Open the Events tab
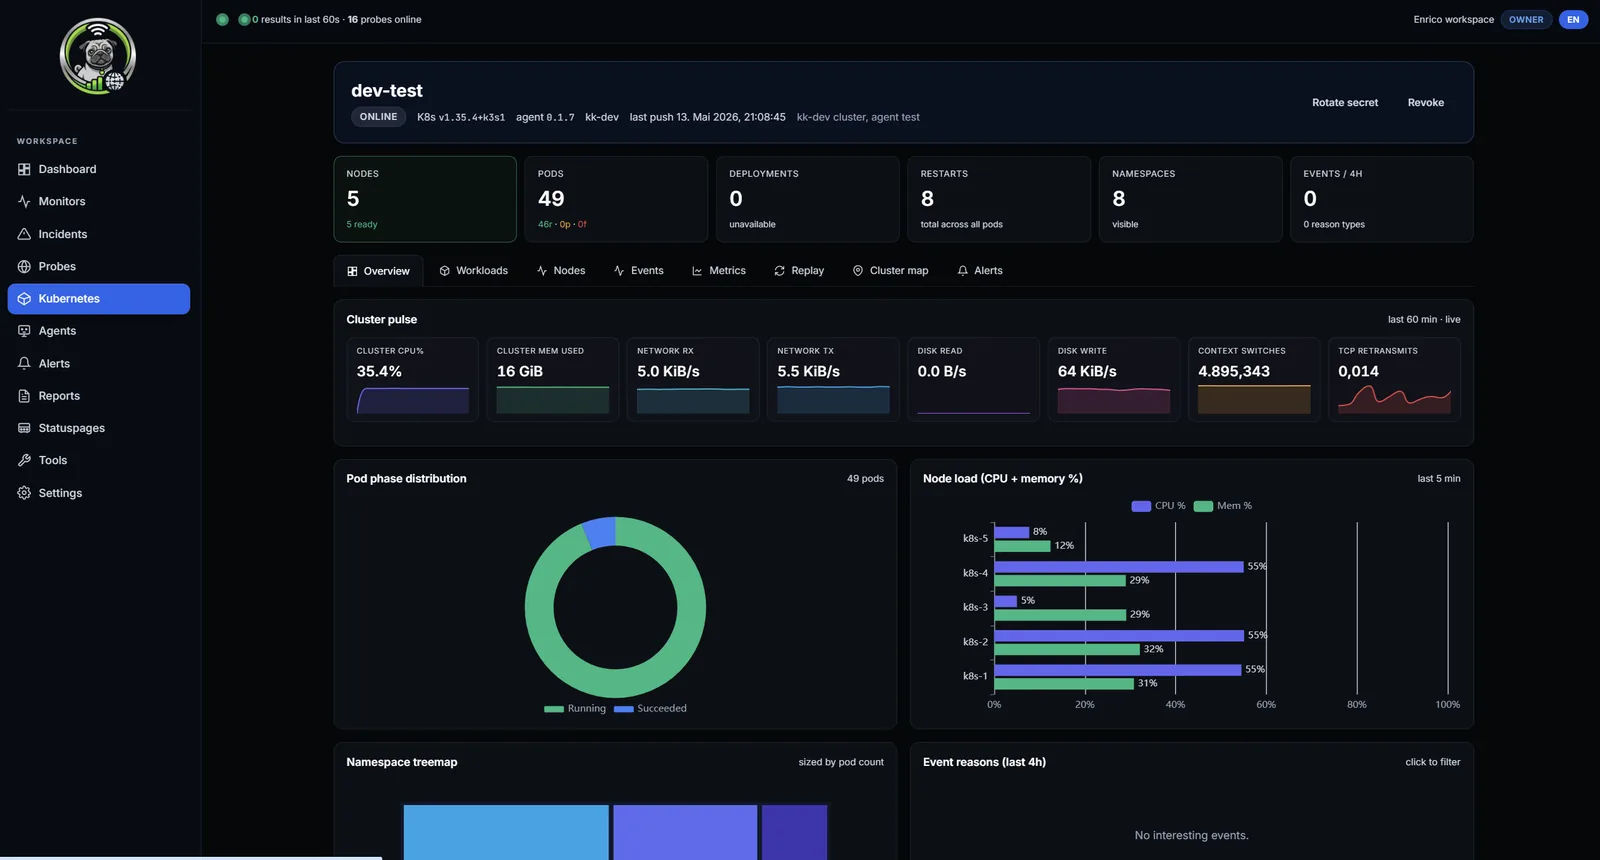The height and width of the screenshot is (860, 1600). 638,271
